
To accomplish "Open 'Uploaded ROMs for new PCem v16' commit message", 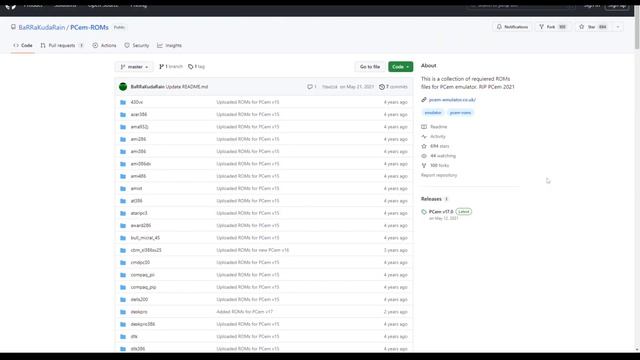I will 253,250.
